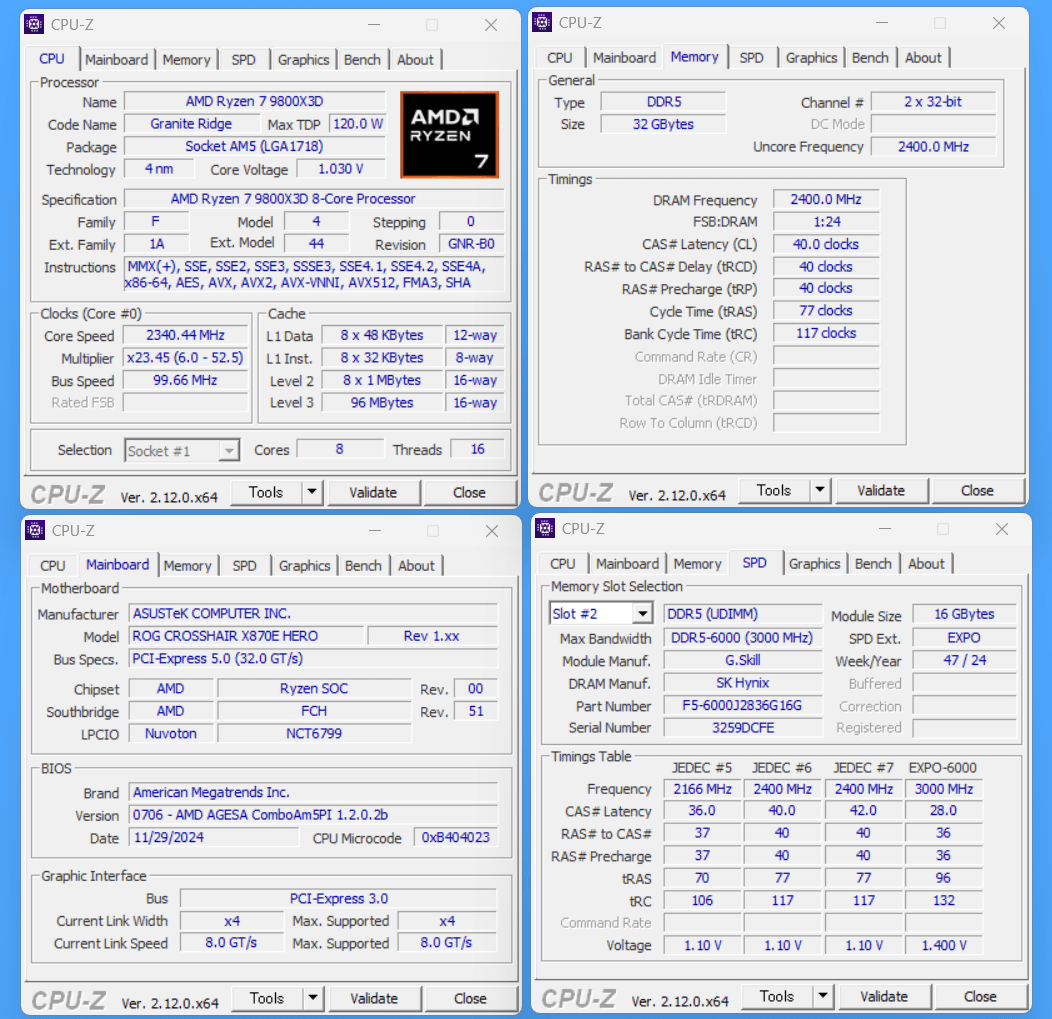Click the CPU Microcode value 0xB404023
Viewport: 1052px width, 1019px height.
click(x=456, y=837)
